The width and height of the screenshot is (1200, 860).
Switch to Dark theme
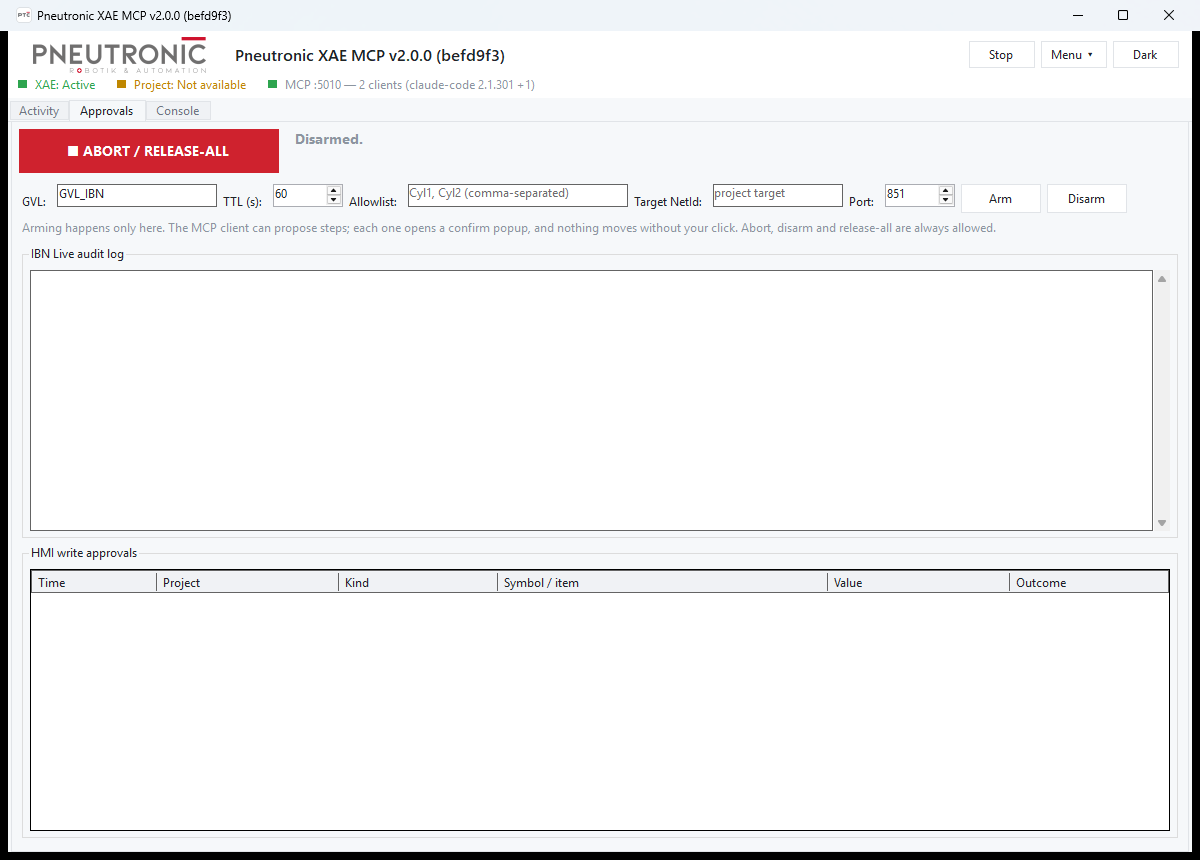(1145, 55)
